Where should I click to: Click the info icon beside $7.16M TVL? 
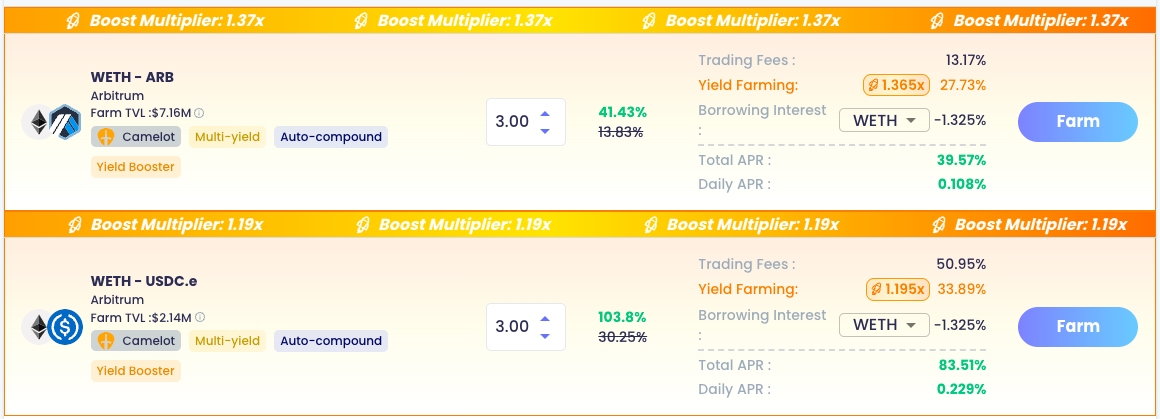click(x=199, y=113)
